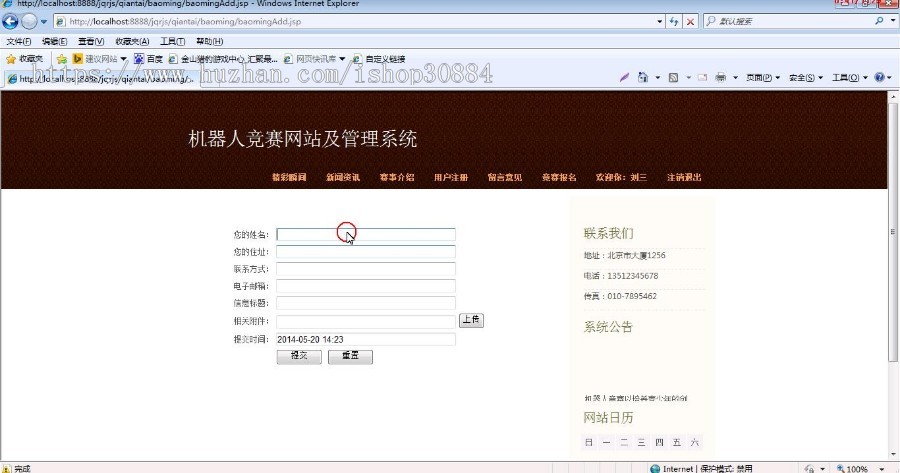The image size is (900, 473).
Task: Open the 工具(O) command bar menu
Action: pyautogui.click(x=849, y=77)
